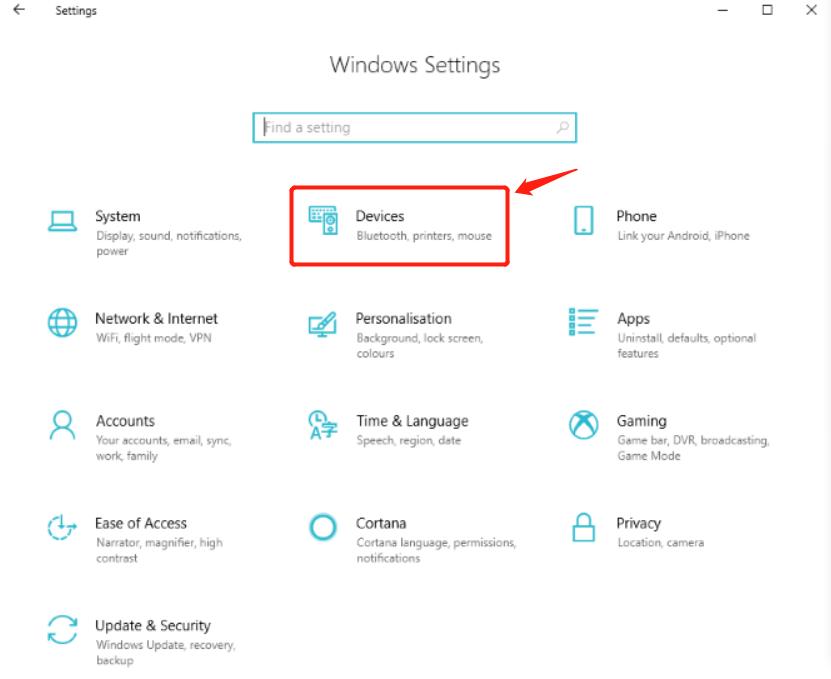Click the Find a setting search field
The height and width of the screenshot is (679, 831).
[x=400, y=128]
